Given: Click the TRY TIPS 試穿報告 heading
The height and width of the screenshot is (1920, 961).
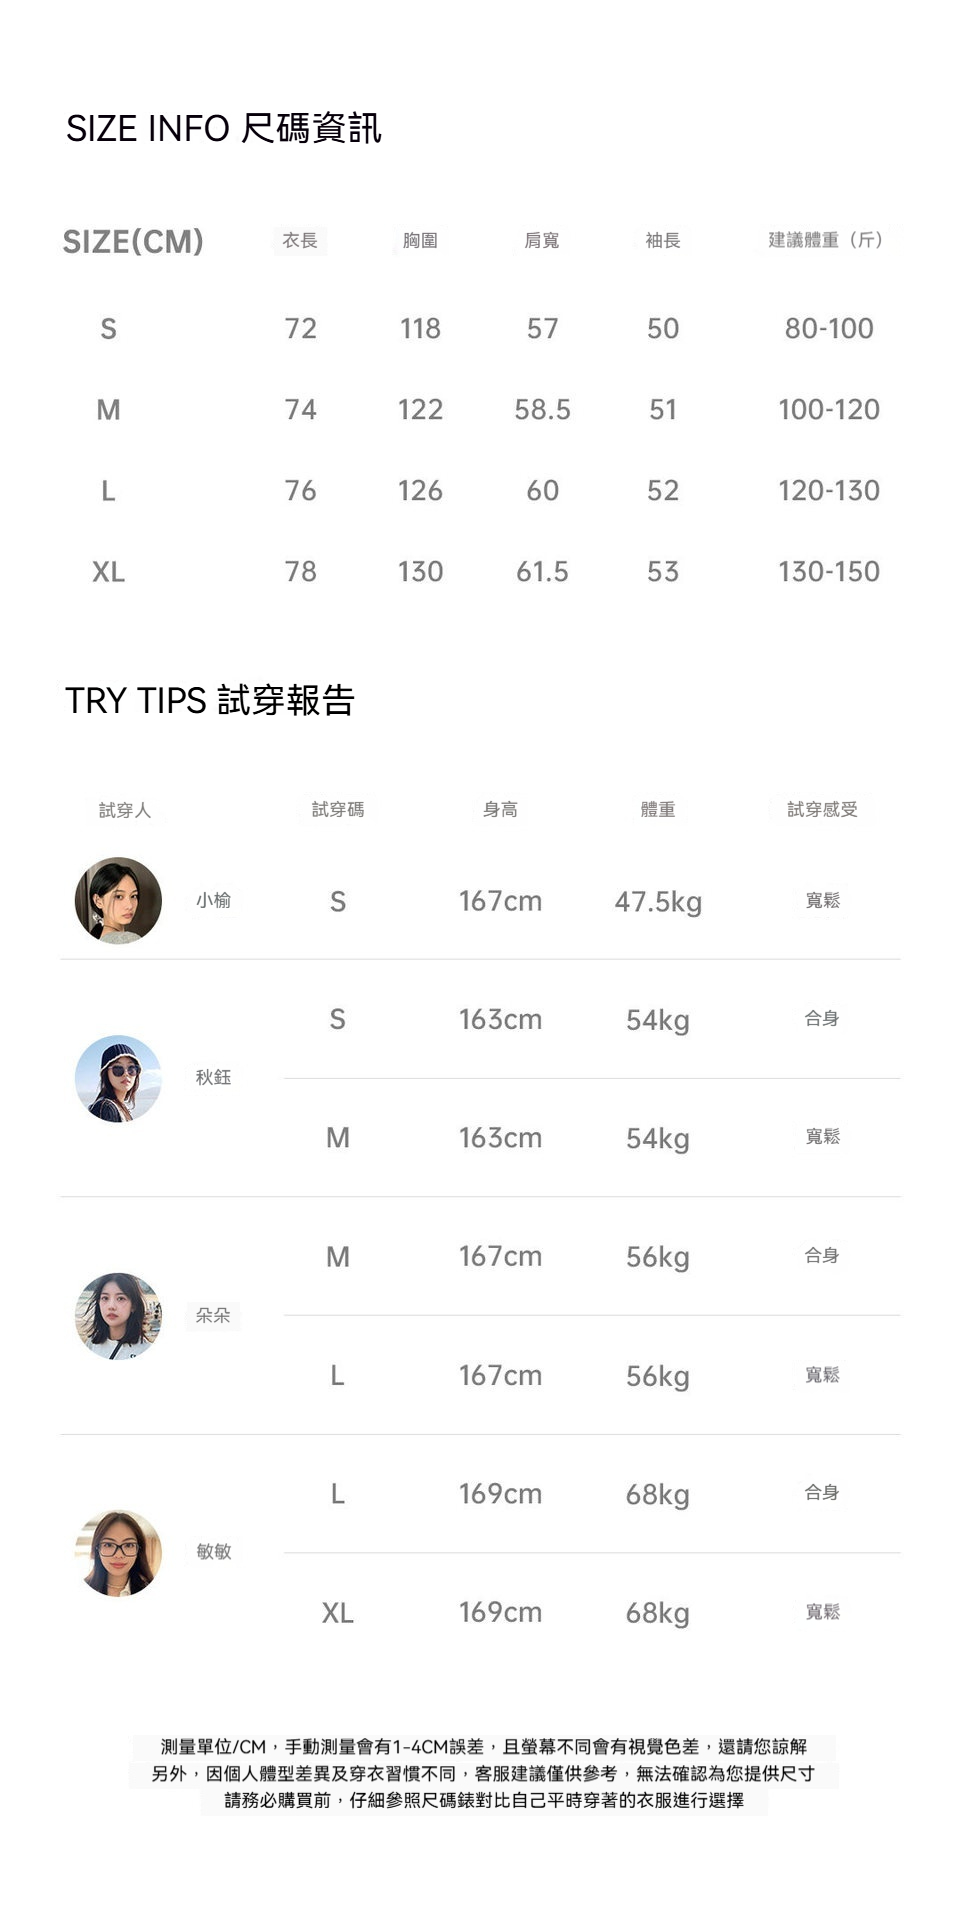Looking at the screenshot, I should pyautogui.click(x=210, y=700).
